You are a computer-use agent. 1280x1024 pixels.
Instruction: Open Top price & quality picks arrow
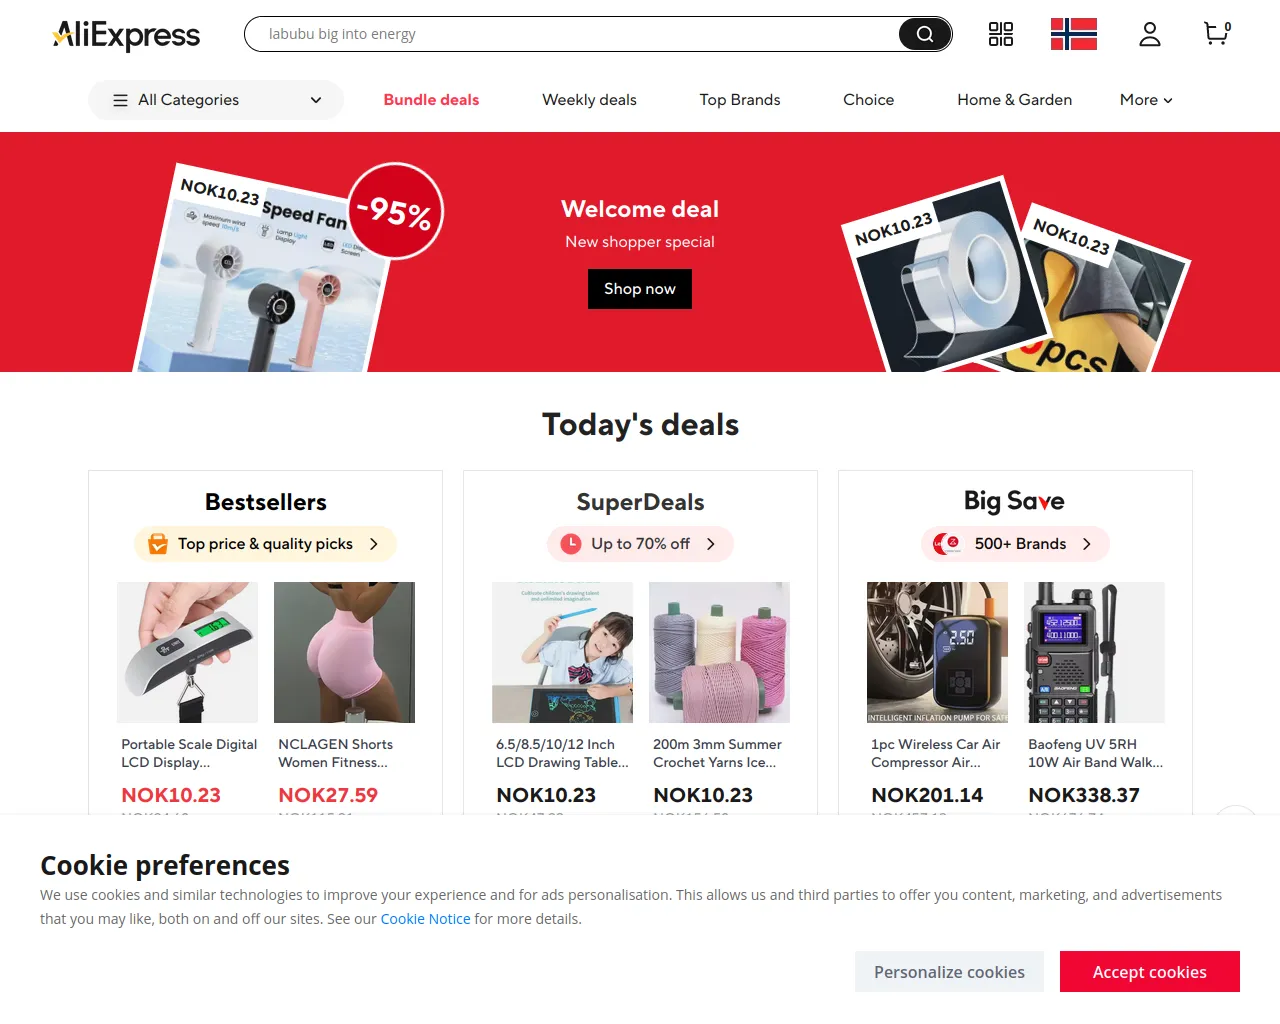point(374,544)
